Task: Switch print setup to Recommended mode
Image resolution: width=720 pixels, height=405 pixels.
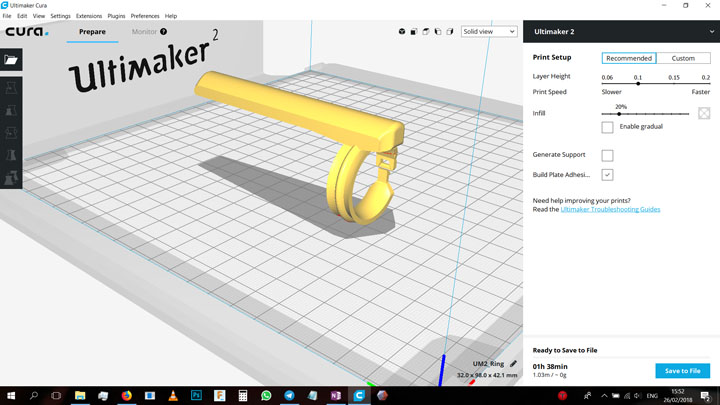Action: tap(629, 58)
